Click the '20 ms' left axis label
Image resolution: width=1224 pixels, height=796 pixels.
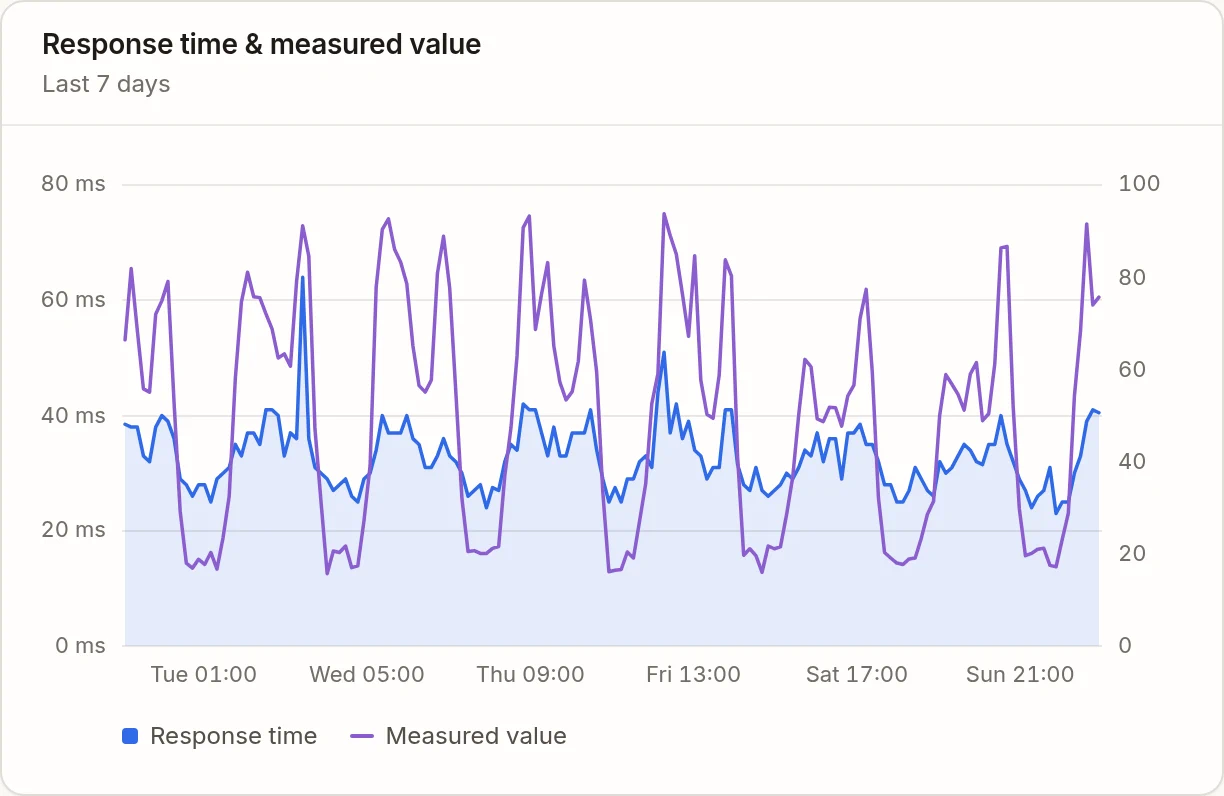73,530
